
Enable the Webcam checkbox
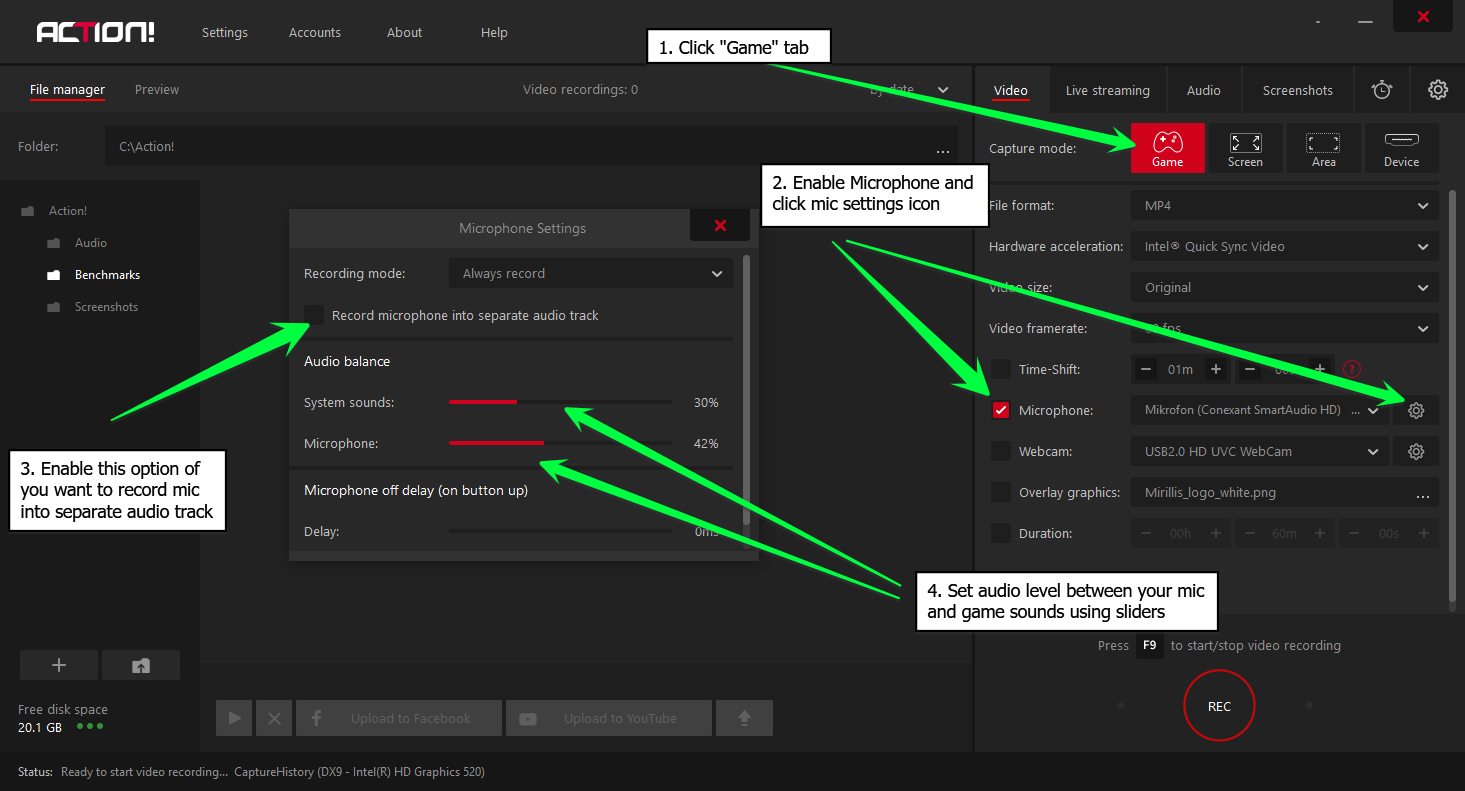1001,451
